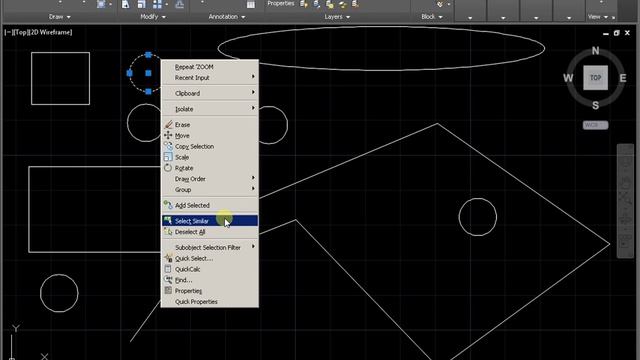640x360 pixels.
Task: Pick Copy Selection from the context menu
Action: coord(210,146)
